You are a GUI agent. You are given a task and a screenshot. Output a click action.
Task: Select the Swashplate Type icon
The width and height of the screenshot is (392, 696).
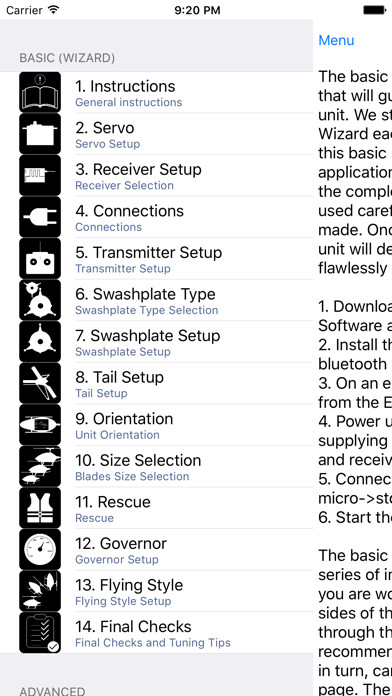tap(40, 300)
